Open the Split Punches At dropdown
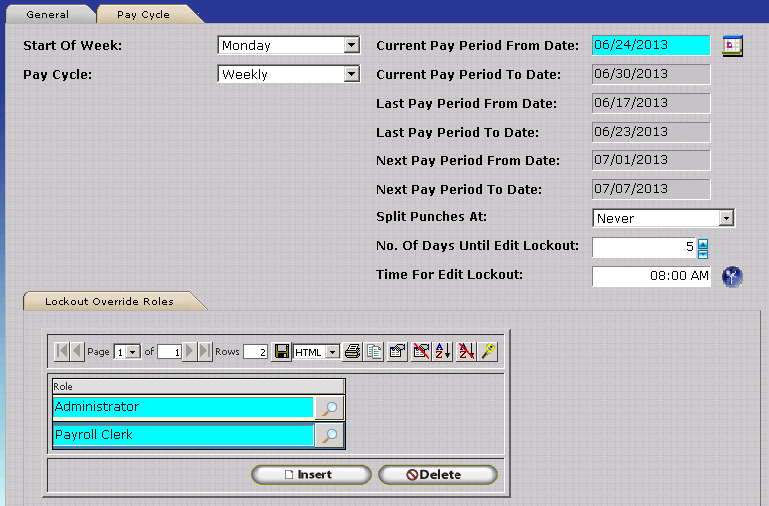769x506 pixels. (x=727, y=218)
